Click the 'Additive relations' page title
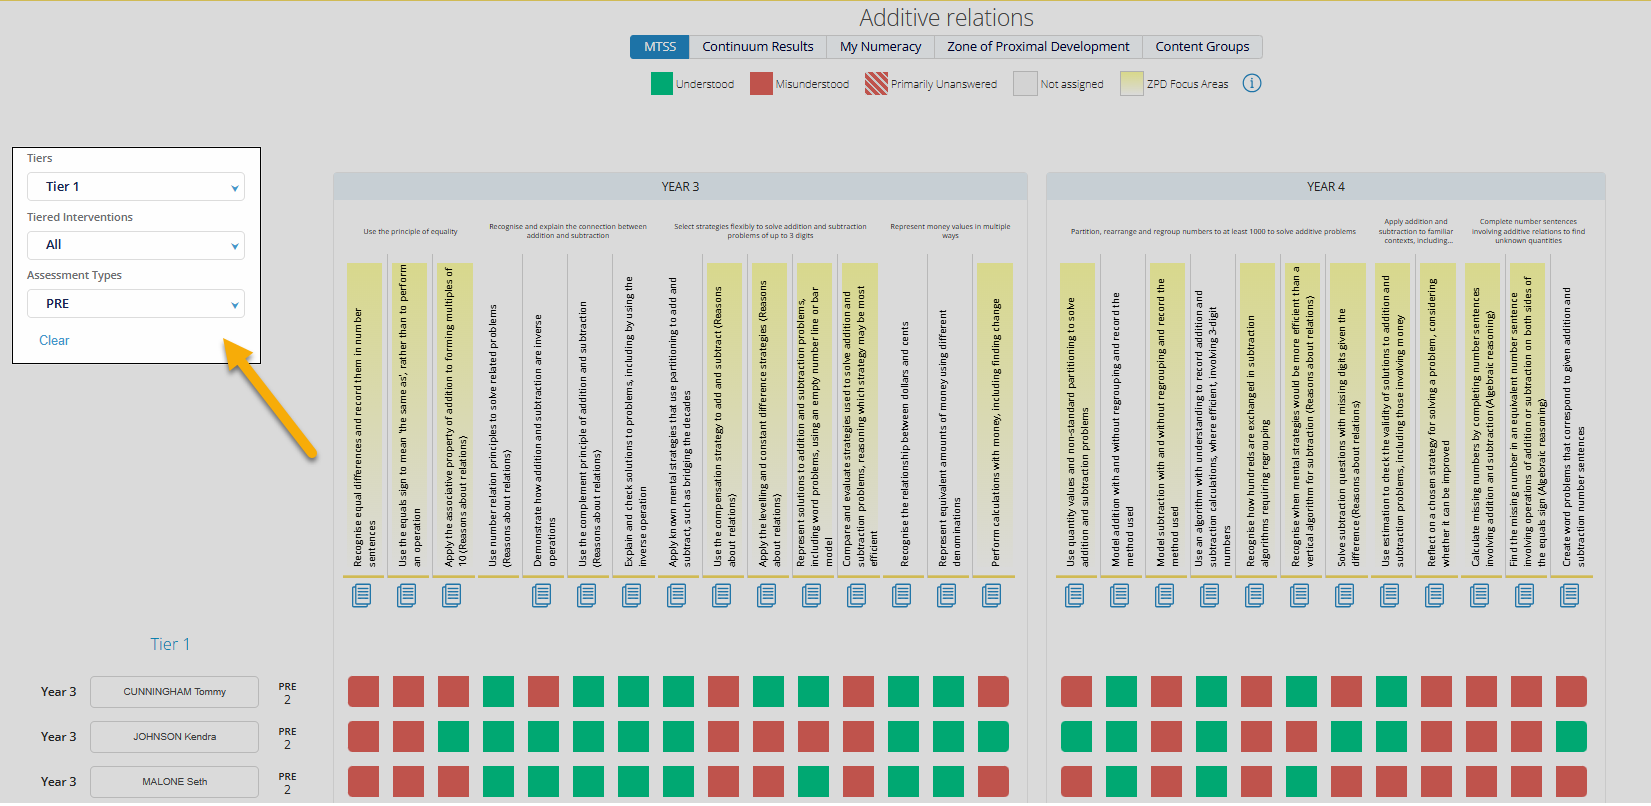1651x806 pixels. tap(947, 18)
